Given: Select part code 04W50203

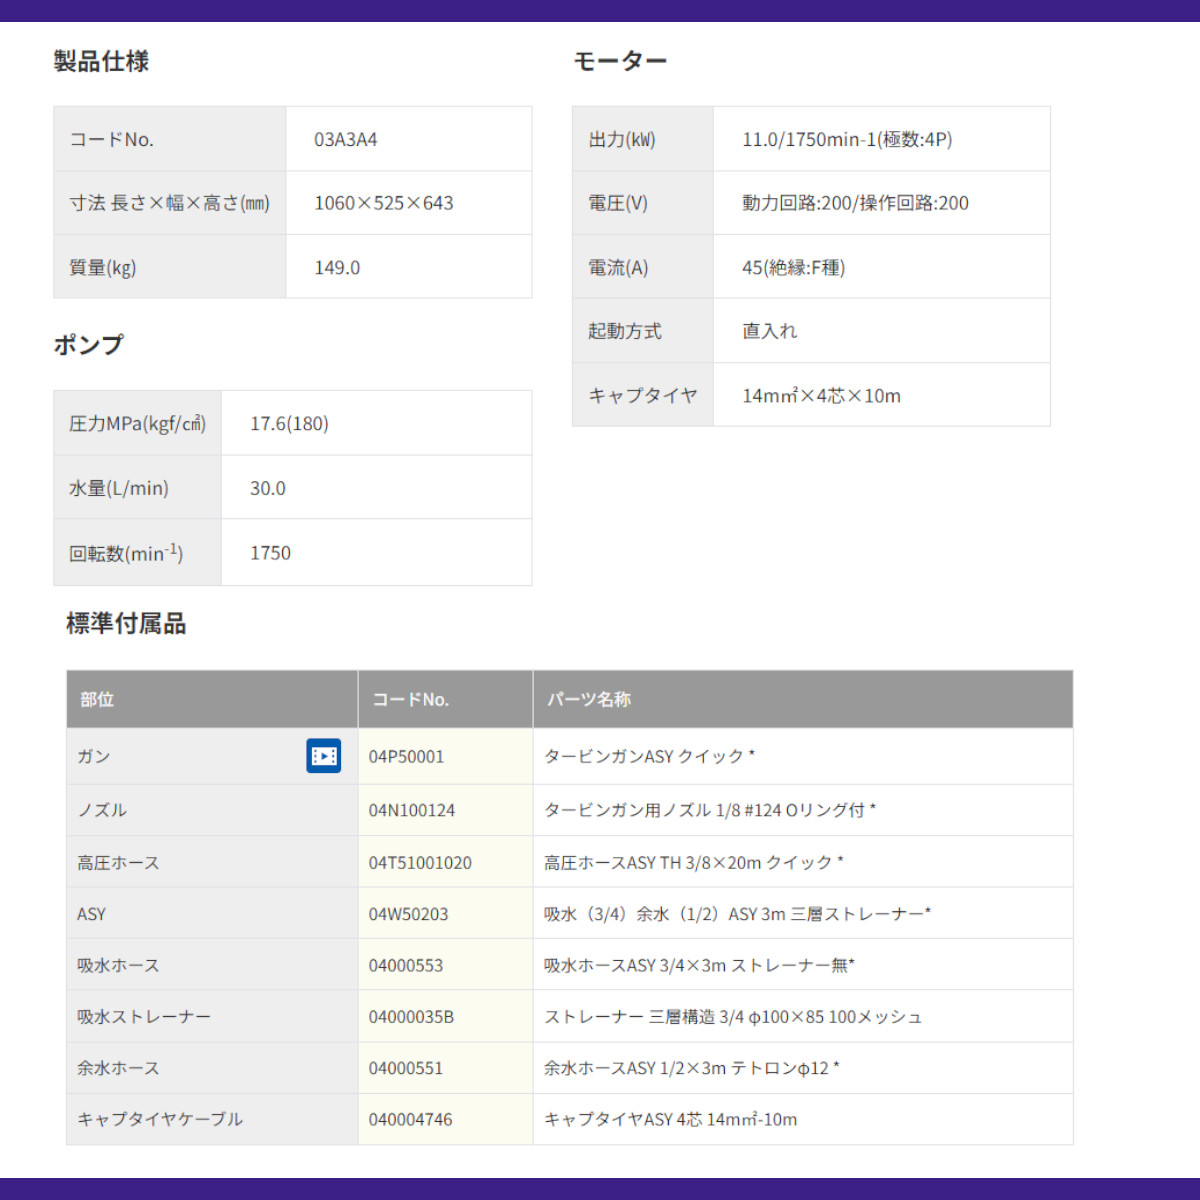Looking at the screenshot, I should (408, 915).
